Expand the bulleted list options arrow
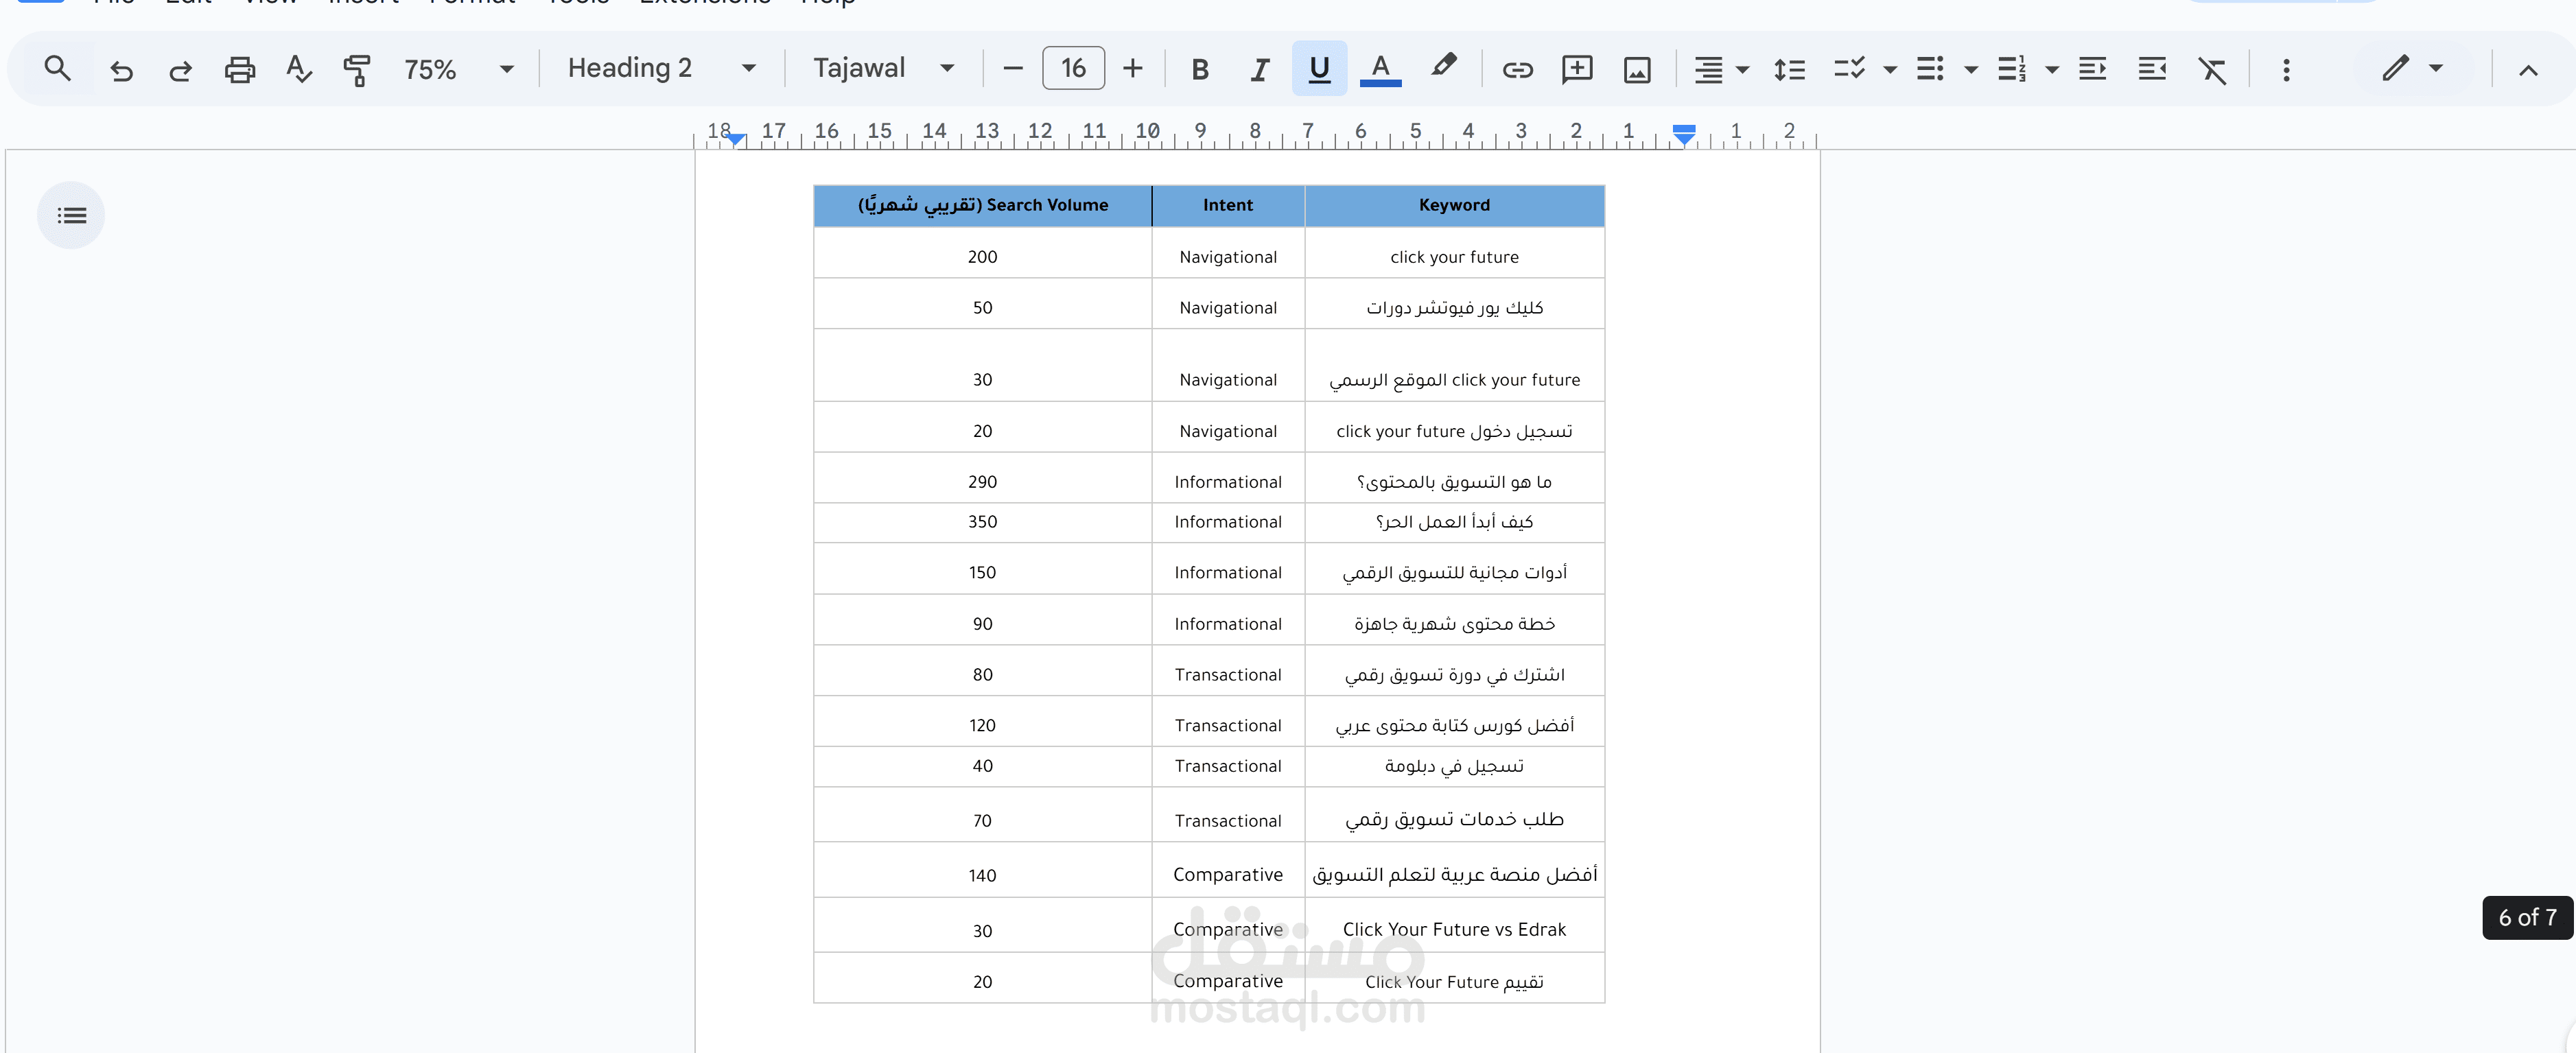This screenshot has width=2576, height=1053. [1971, 69]
